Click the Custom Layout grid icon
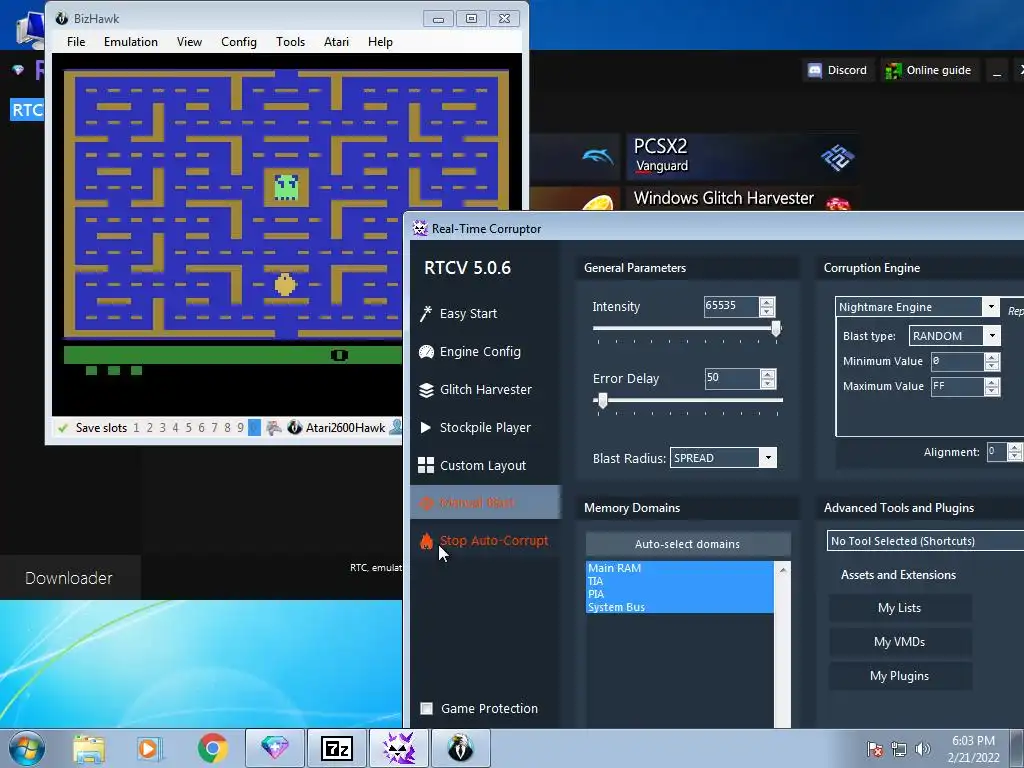This screenshot has width=1024, height=768. [426, 465]
